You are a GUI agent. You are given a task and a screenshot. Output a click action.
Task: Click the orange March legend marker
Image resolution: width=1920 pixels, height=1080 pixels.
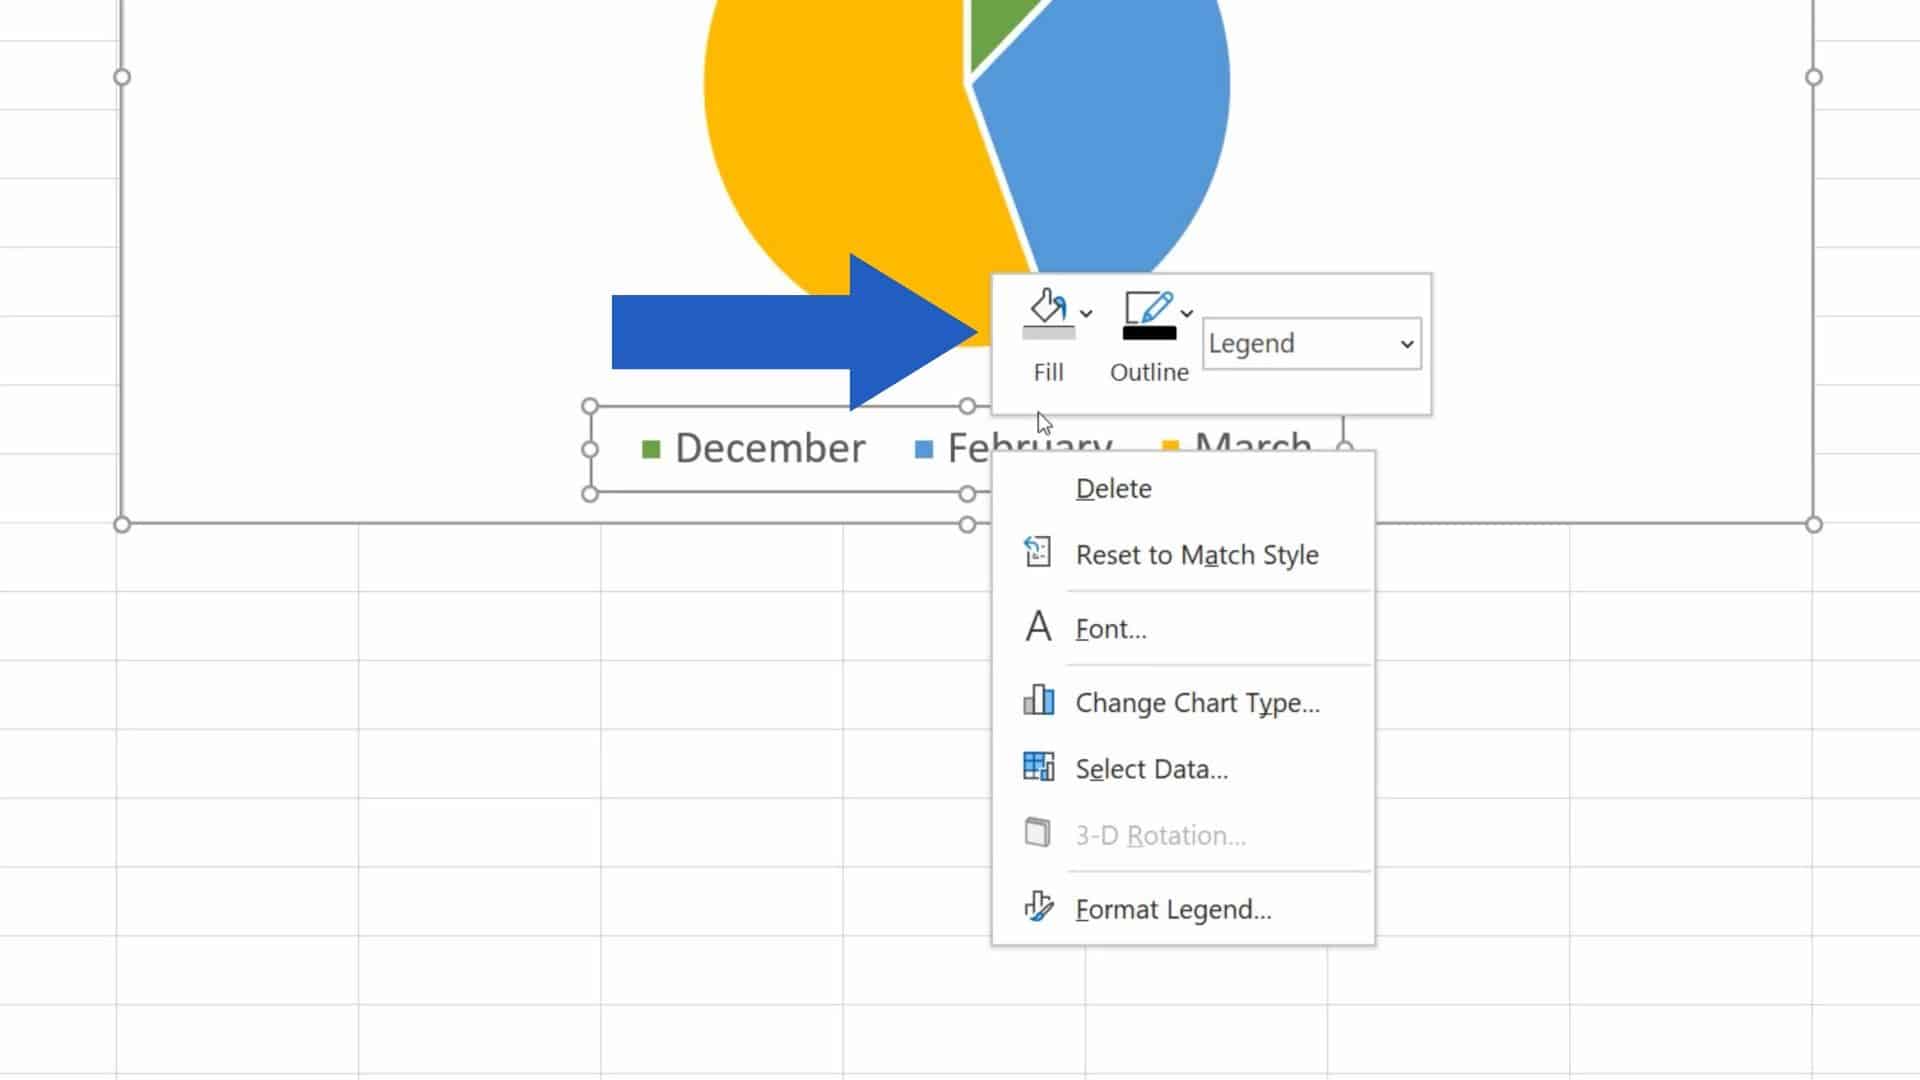tap(1171, 445)
